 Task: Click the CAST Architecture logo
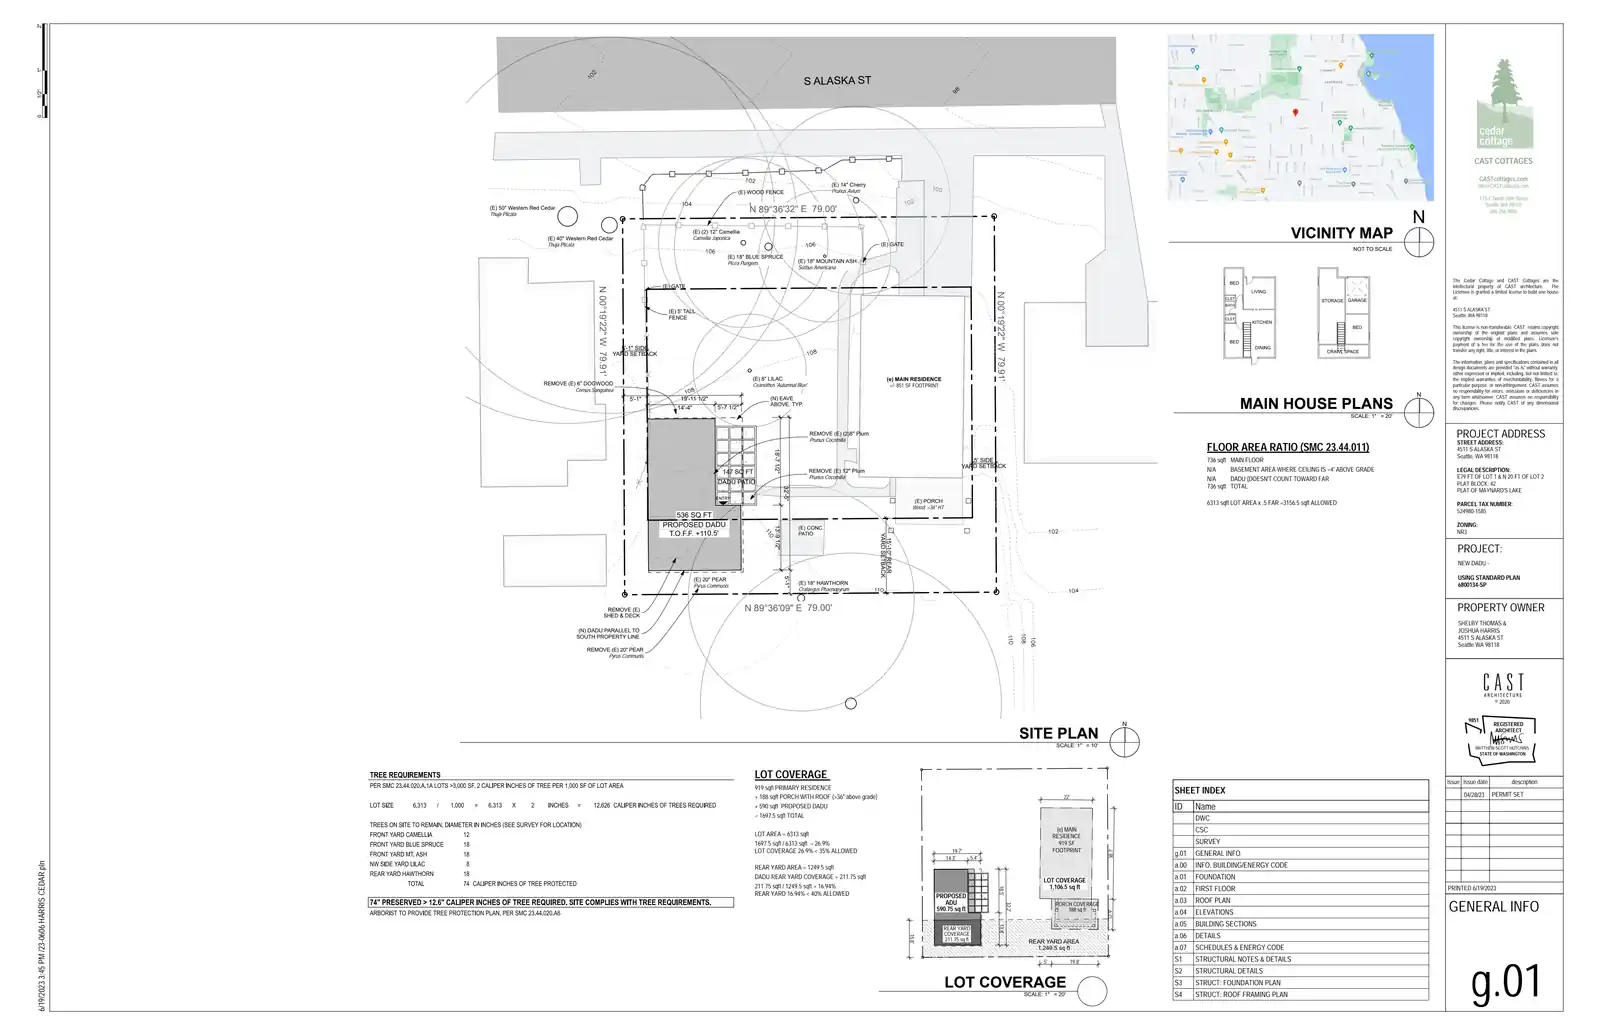point(1503,686)
